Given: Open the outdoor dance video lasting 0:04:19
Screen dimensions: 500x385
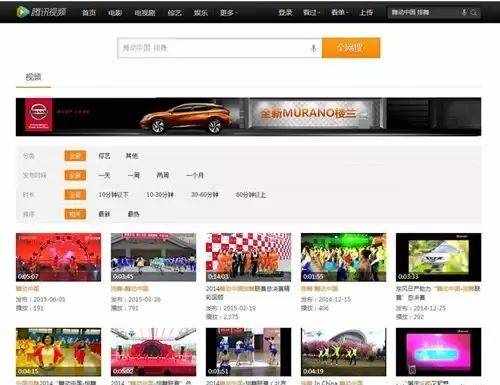Looking at the screenshot, I should click(343, 352).
